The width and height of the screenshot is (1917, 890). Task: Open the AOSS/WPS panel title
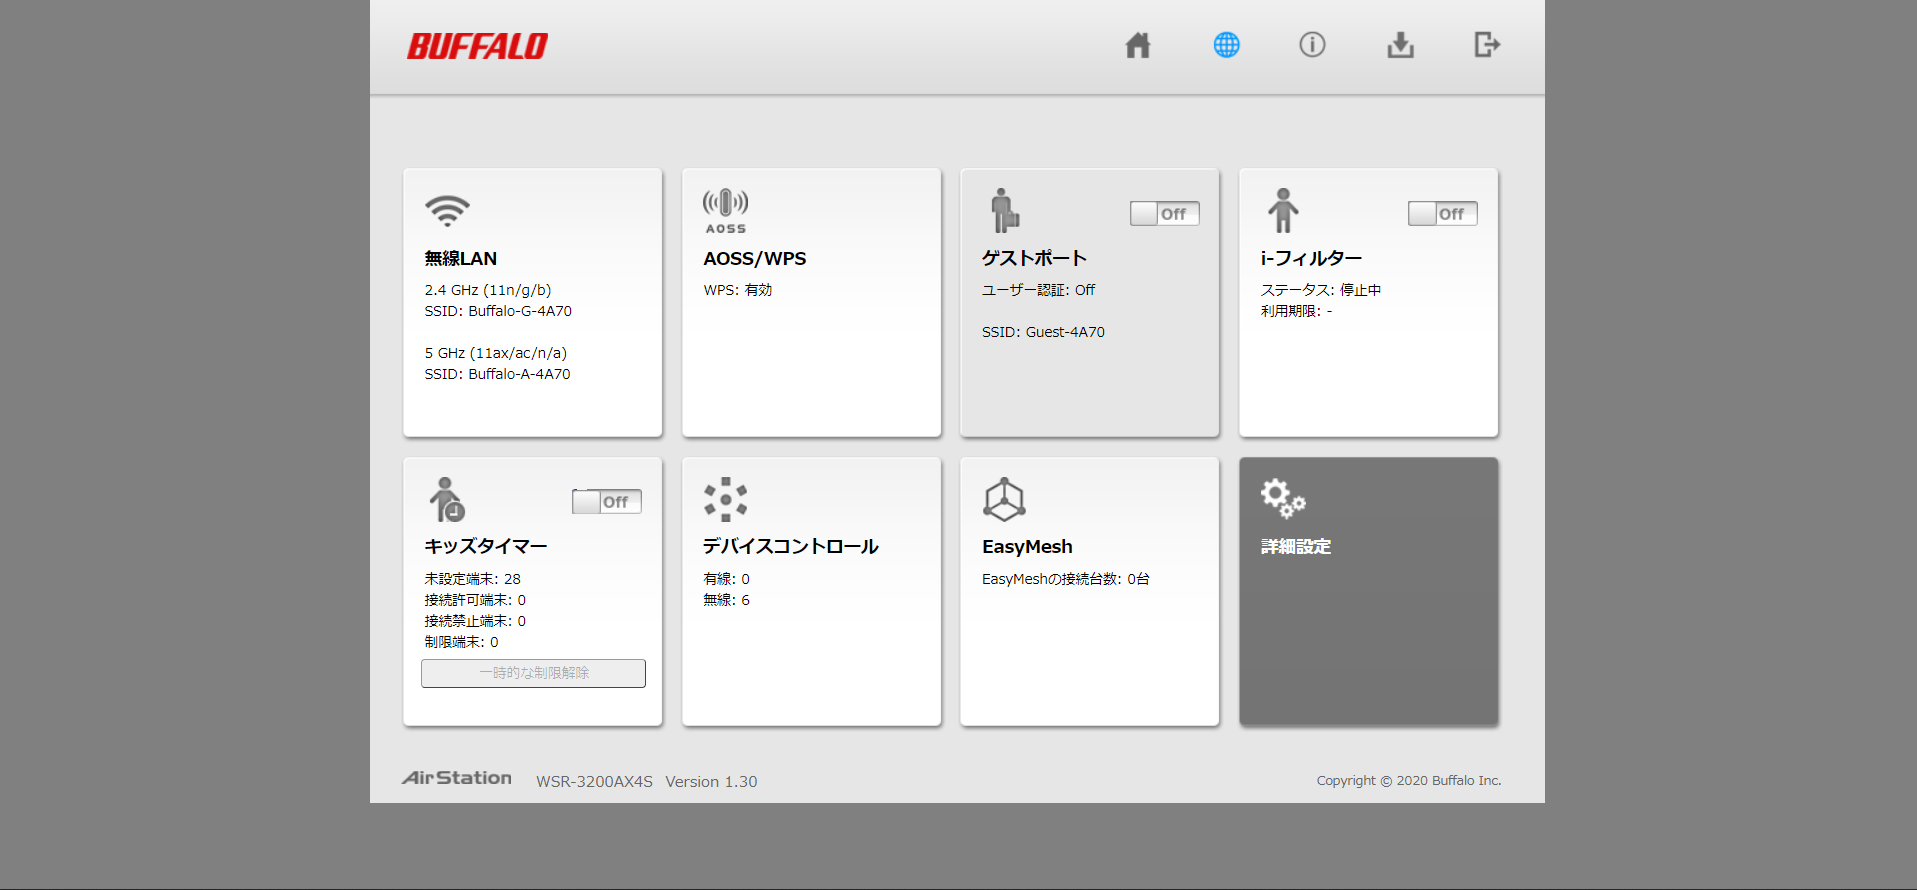click(x=755, y=259)
